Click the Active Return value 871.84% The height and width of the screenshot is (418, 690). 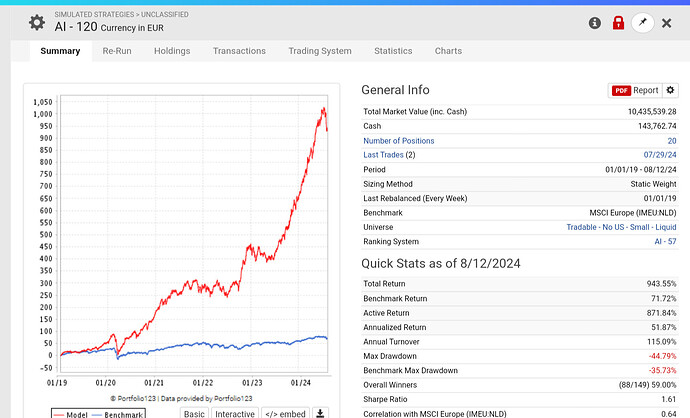[x=661, y=313]
